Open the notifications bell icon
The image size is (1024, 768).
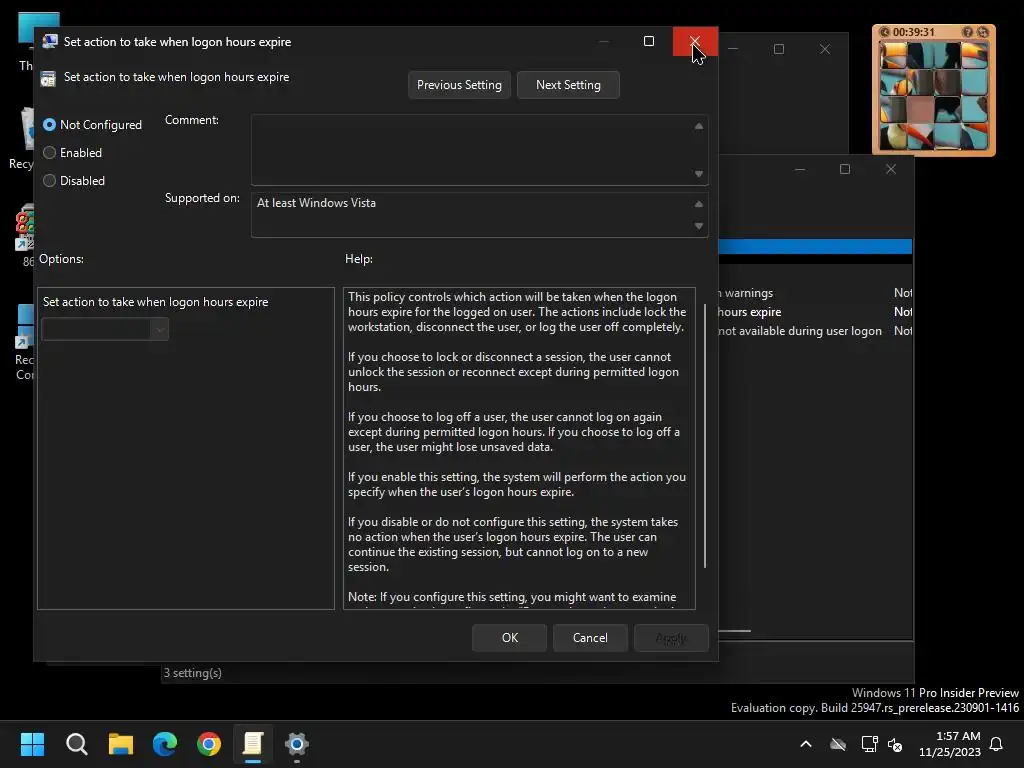click(996, 744)
